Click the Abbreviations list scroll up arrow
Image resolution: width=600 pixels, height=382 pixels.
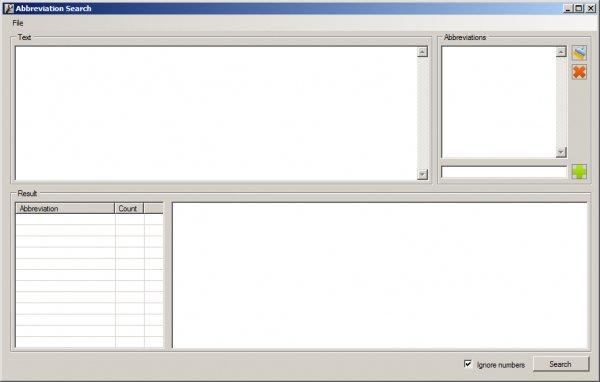pos(561,52)
